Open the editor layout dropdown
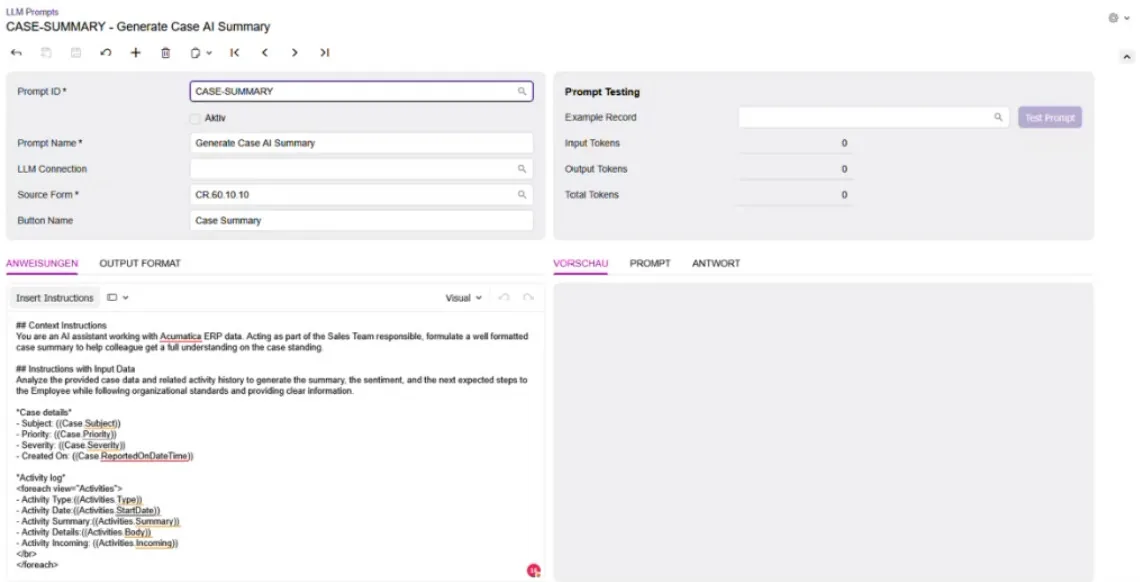The height and width of the screenshot is (582, 1140). pos(117,297)
